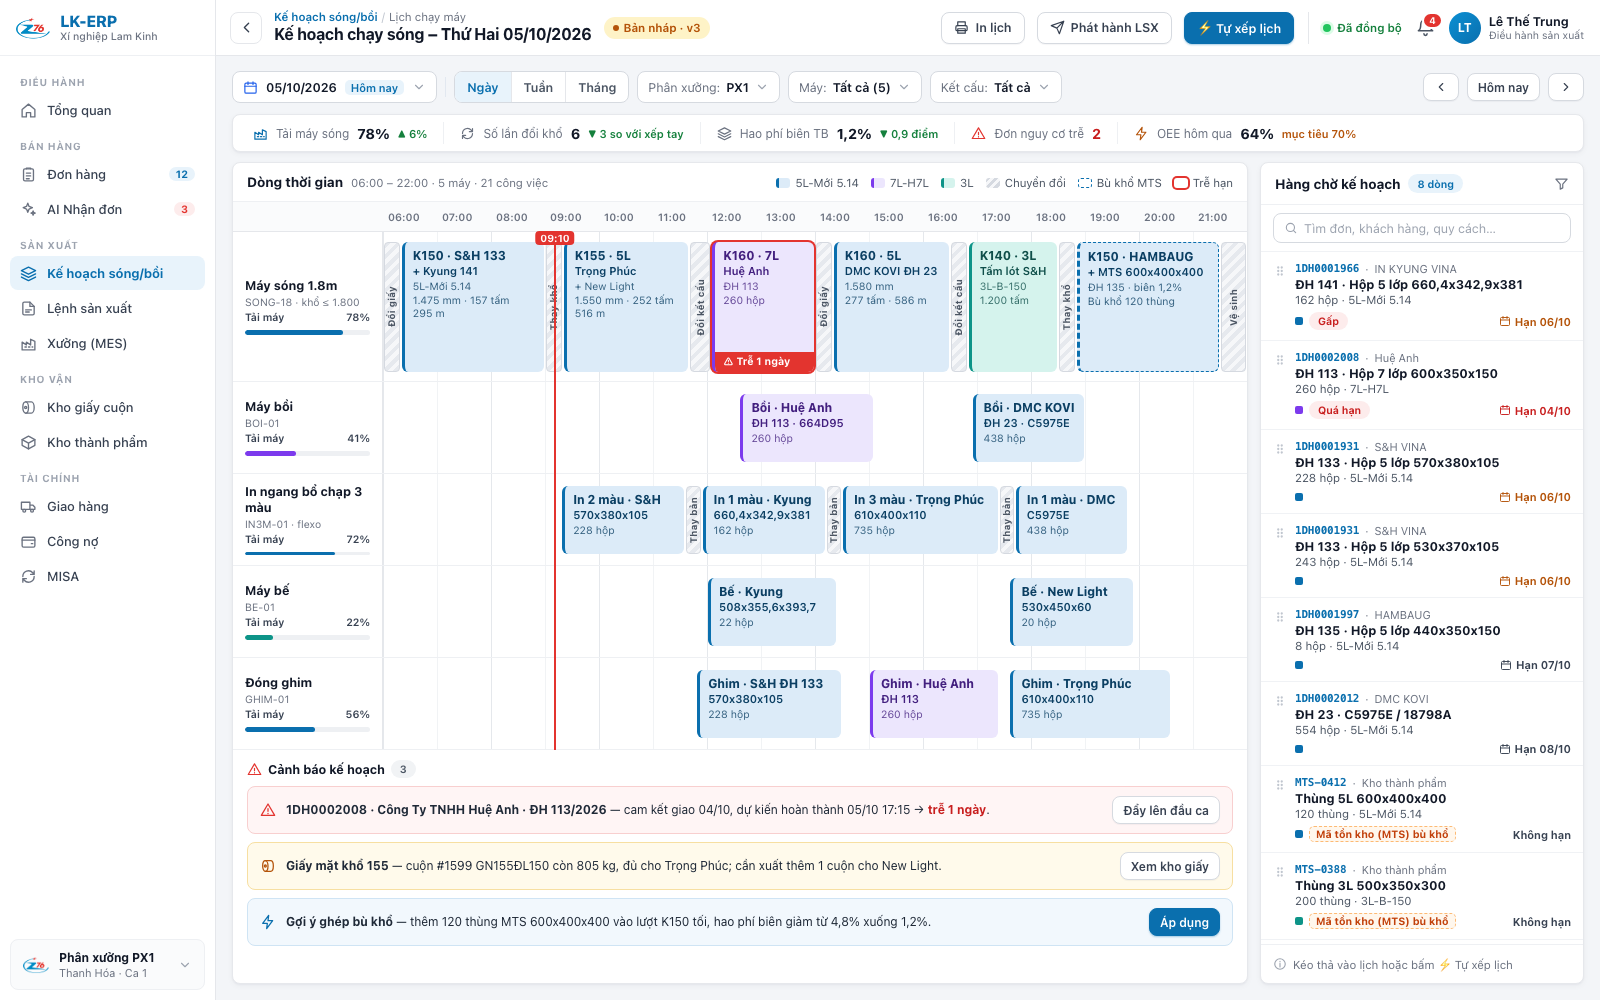Click Áp dụng suggestion button
The height and width of the screenshot is (1000, 1600).
1184,922
